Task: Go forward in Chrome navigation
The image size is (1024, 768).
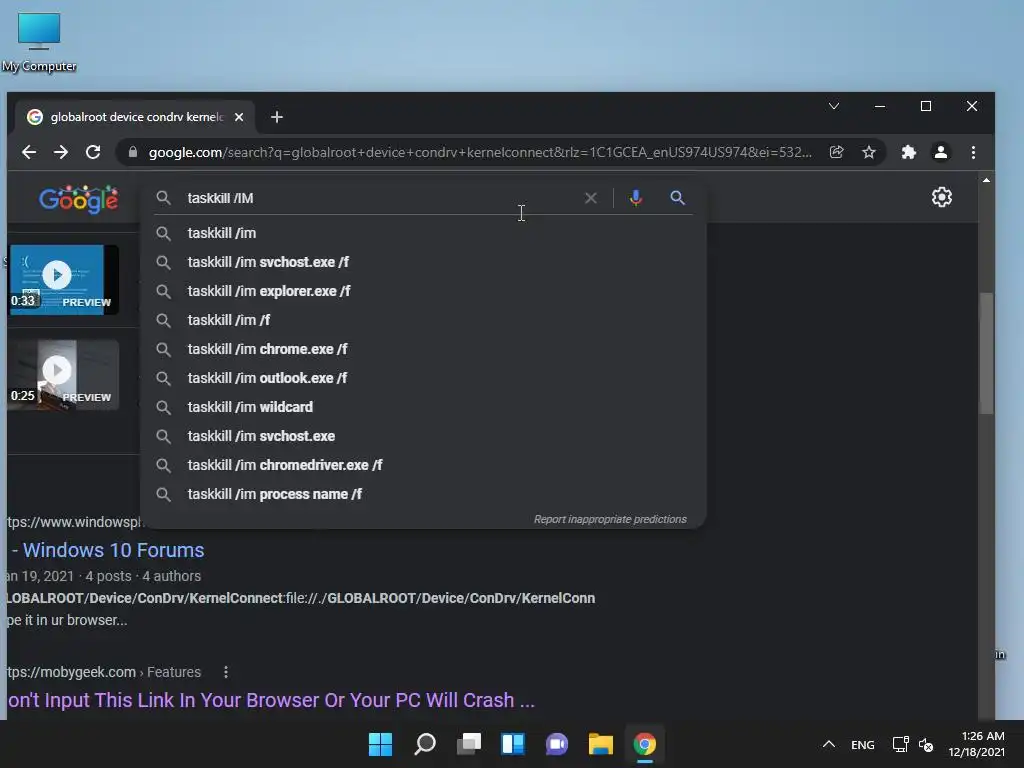Action: pos(61,152)
